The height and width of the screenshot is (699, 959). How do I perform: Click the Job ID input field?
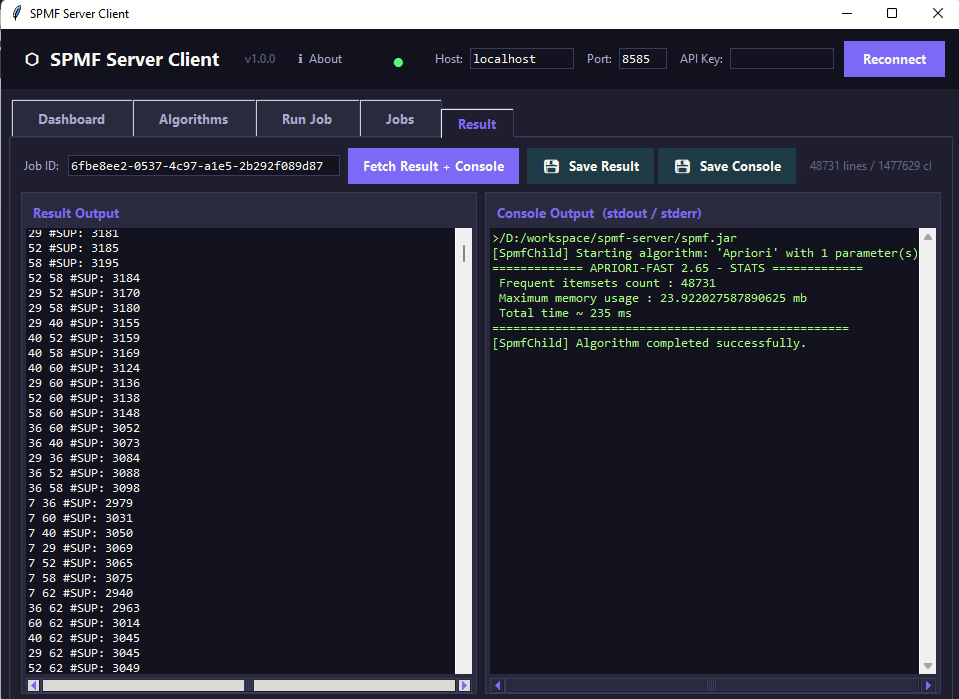[203, 166]
